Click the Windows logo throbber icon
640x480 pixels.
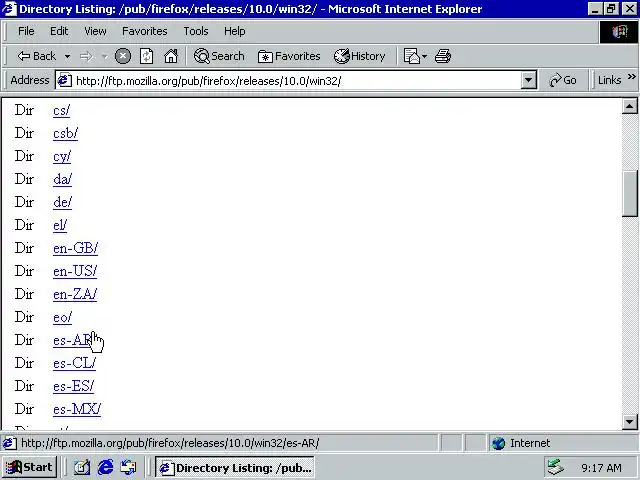[x=619, y=31]
